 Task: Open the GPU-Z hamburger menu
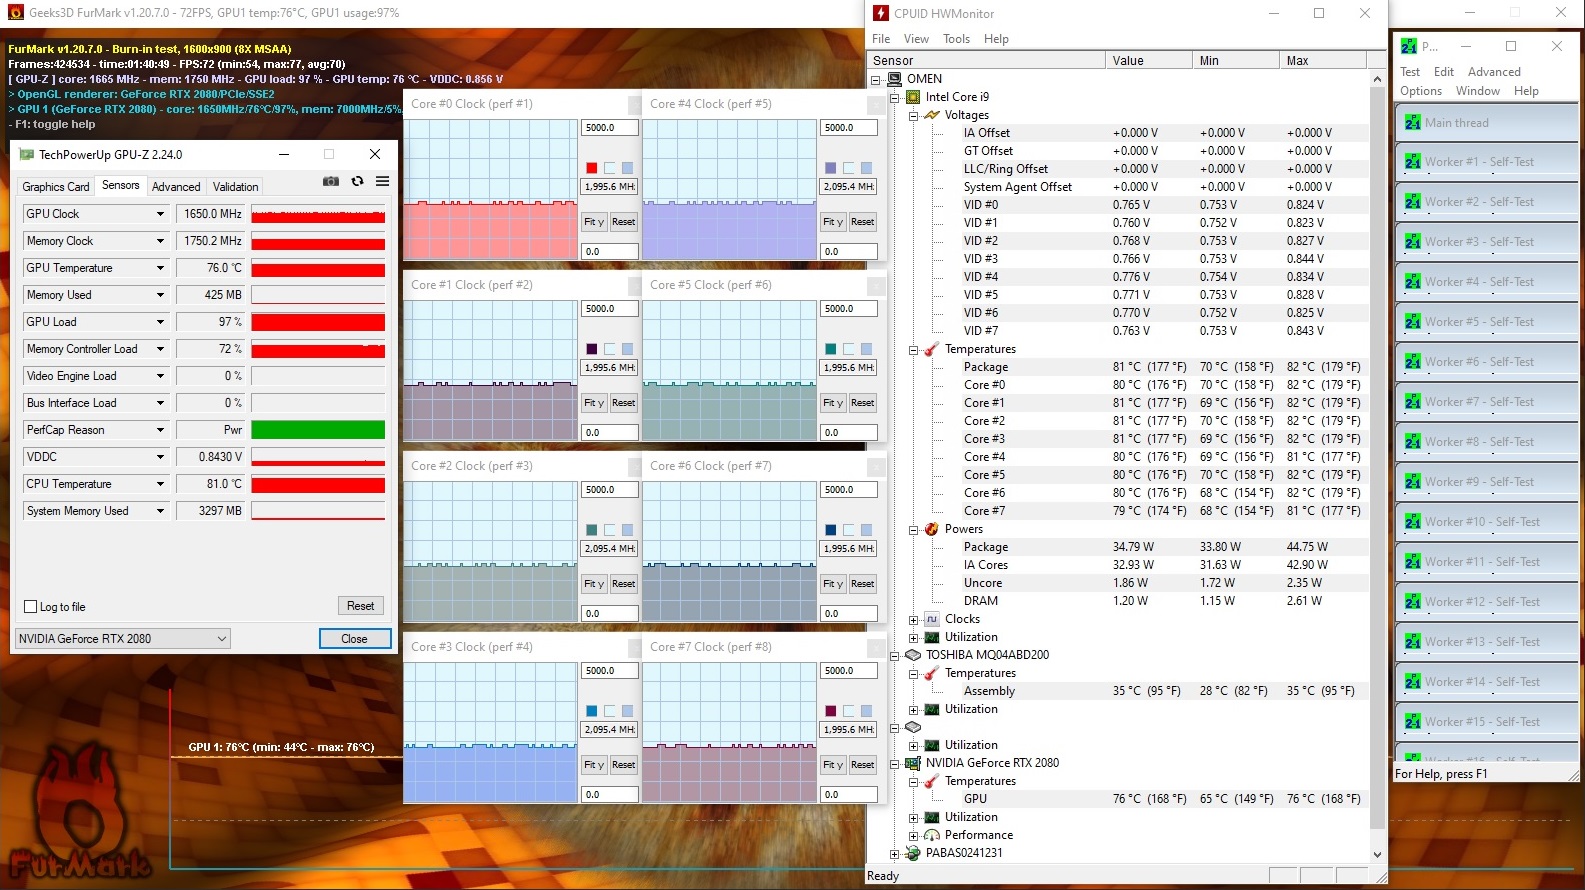pyautogui.click(x=382, y=181)
